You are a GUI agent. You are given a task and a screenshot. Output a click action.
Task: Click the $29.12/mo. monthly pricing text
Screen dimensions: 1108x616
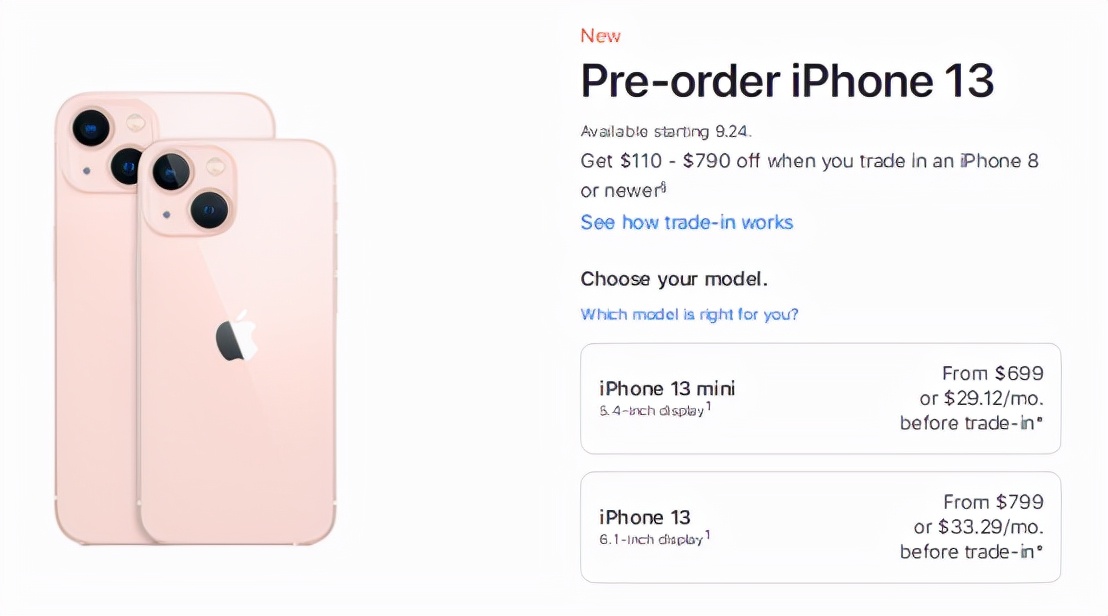coord(984,398)
